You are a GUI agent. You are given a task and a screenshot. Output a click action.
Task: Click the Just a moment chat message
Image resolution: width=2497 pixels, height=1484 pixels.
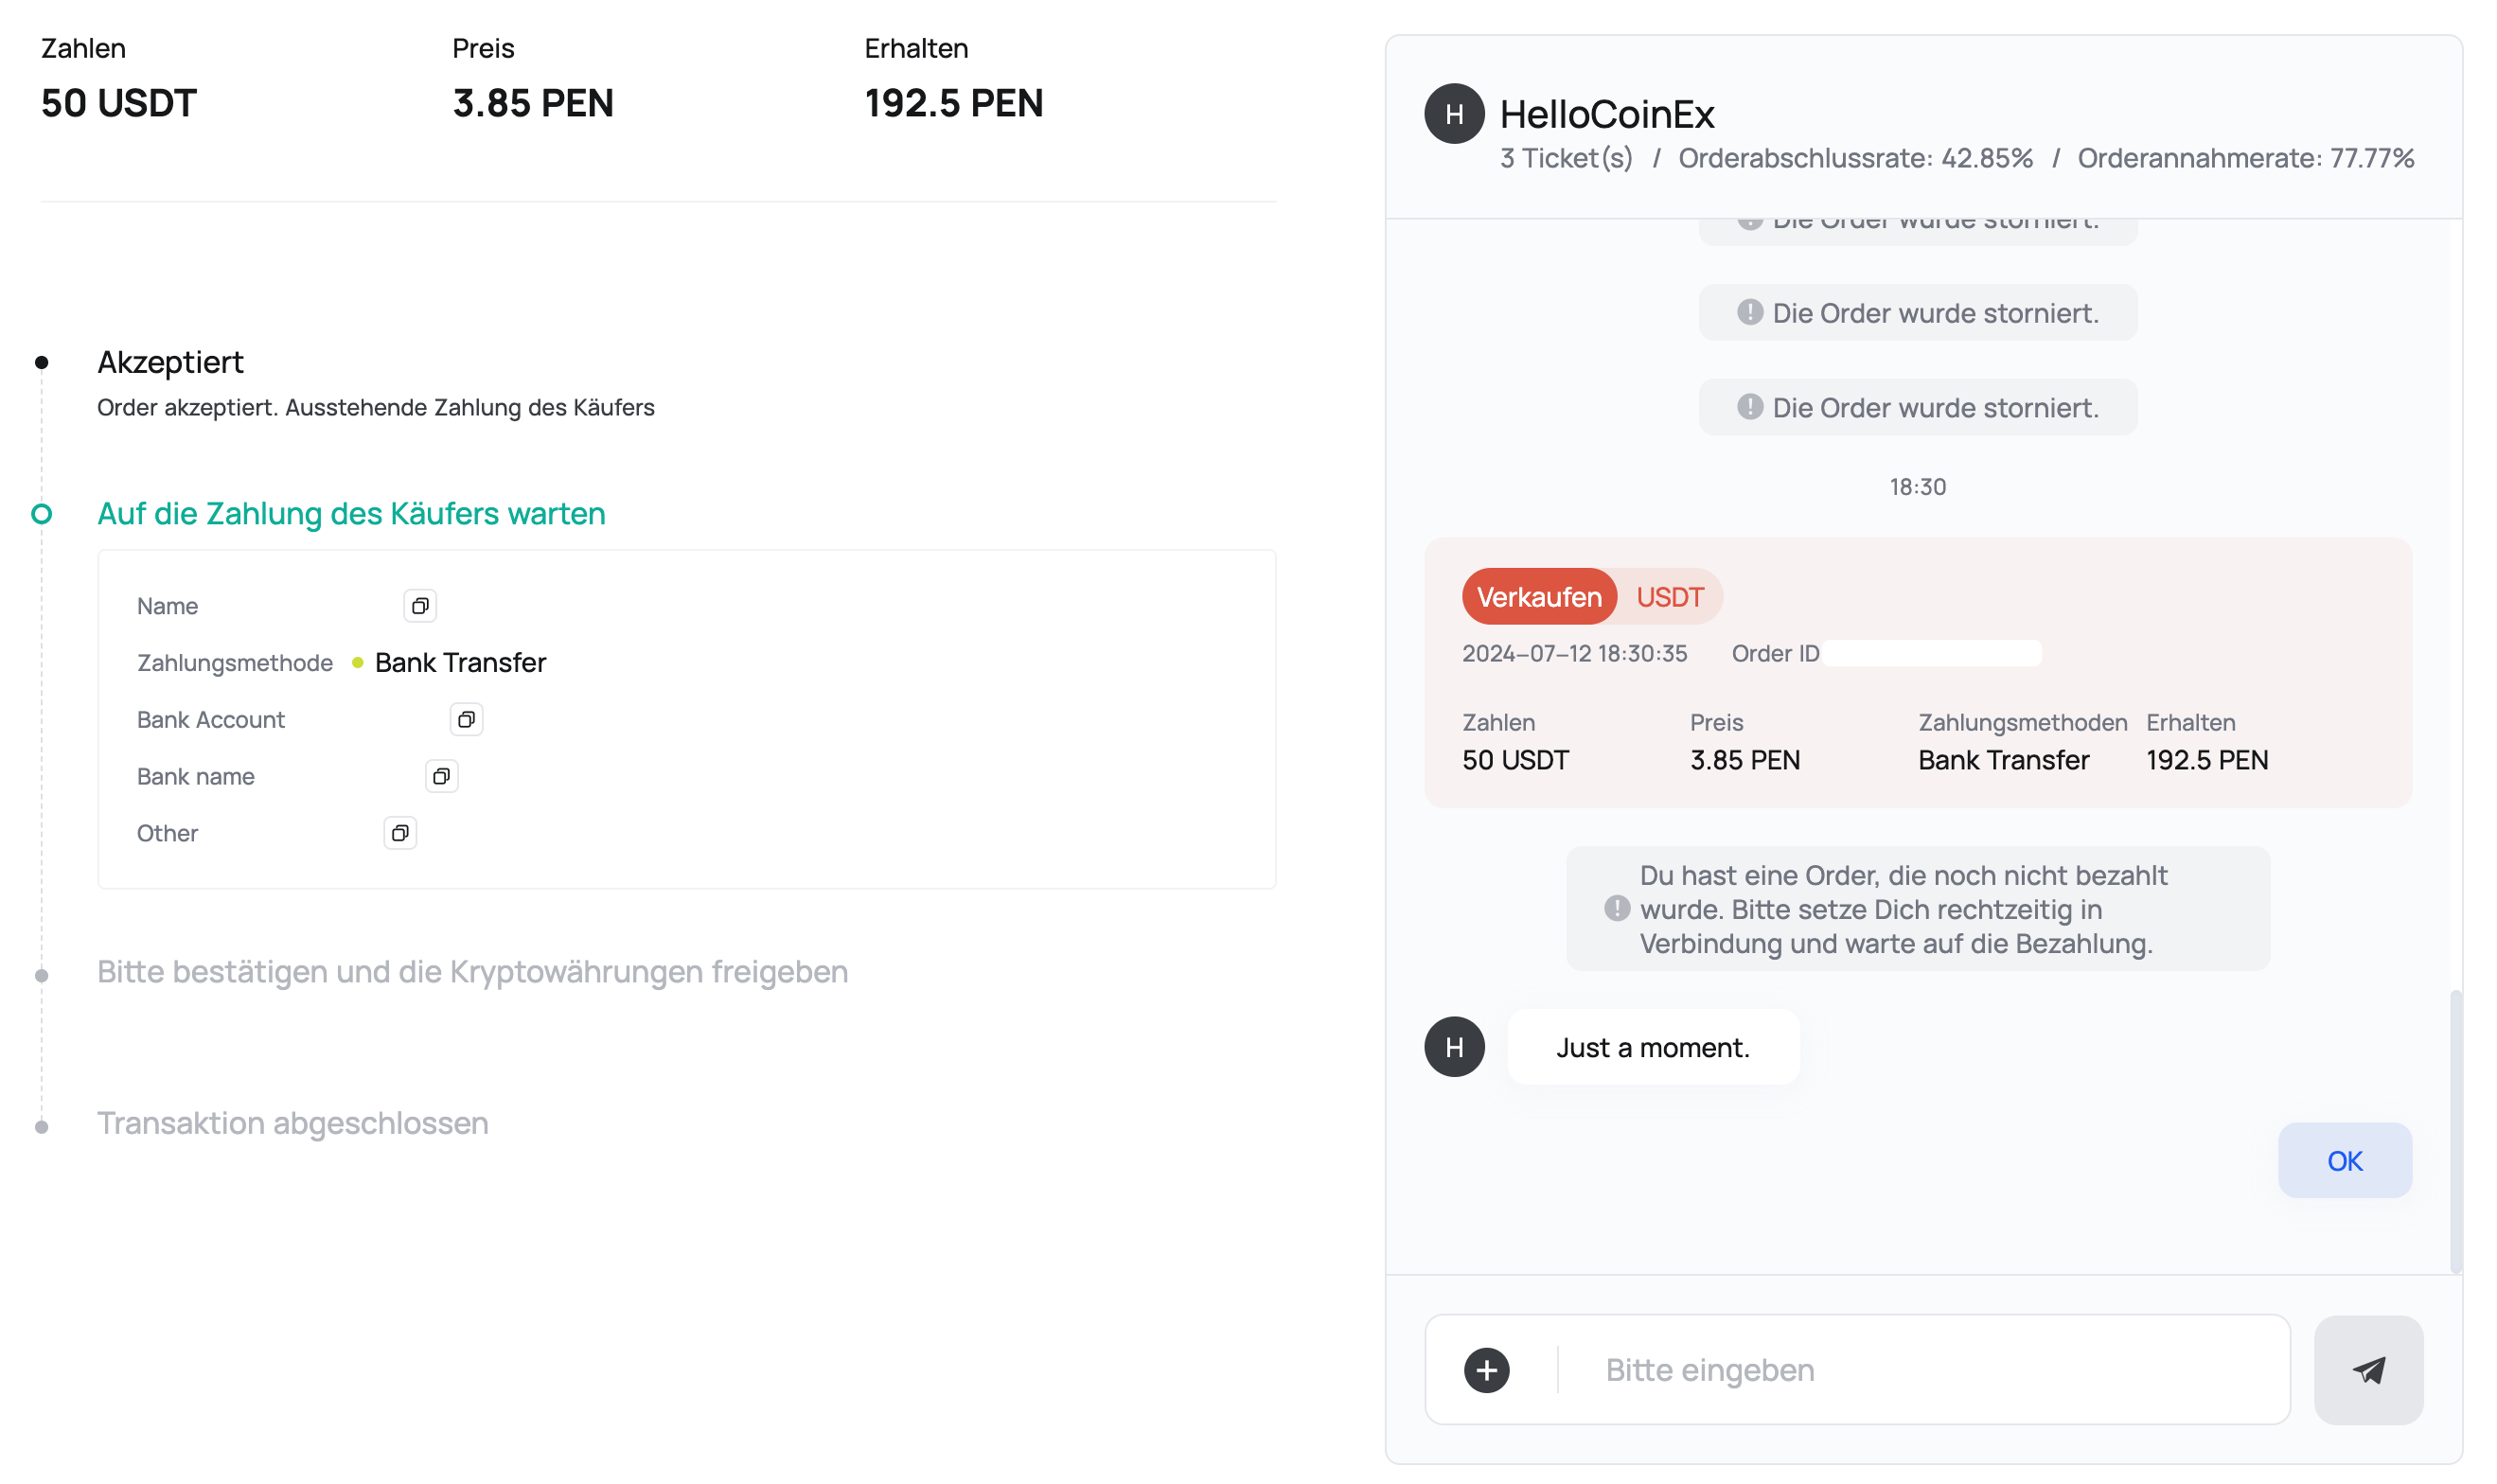pos(1652,1047)
